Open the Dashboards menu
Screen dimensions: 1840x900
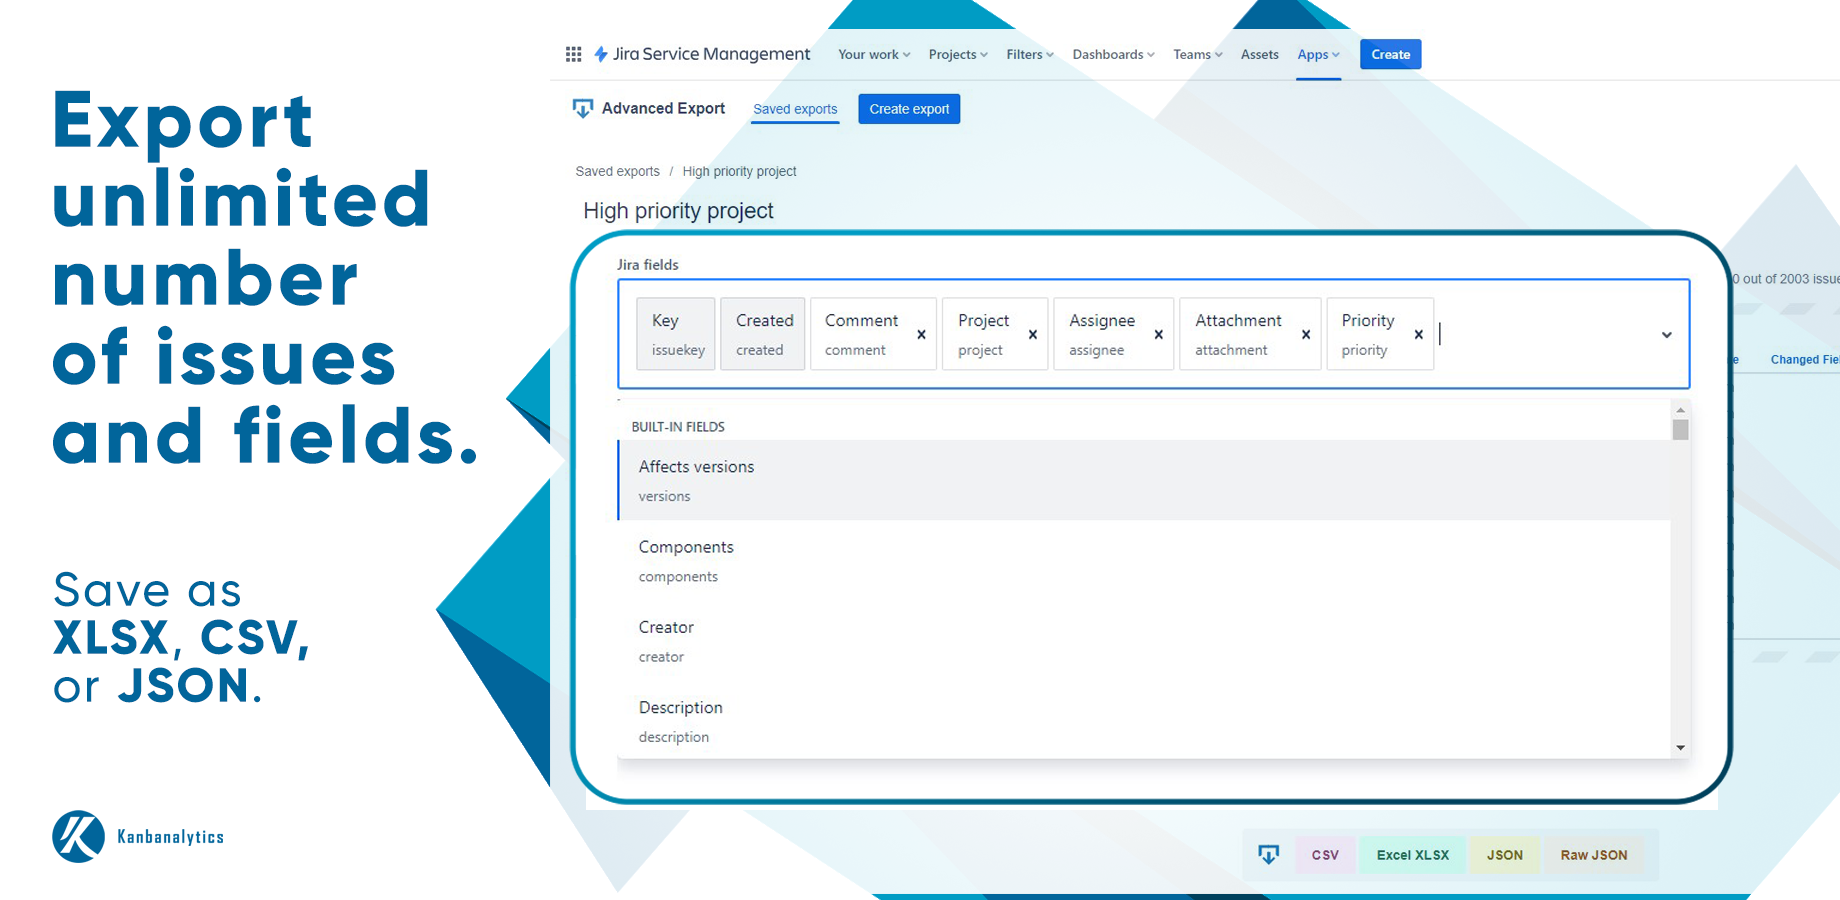pos(1113,54)
